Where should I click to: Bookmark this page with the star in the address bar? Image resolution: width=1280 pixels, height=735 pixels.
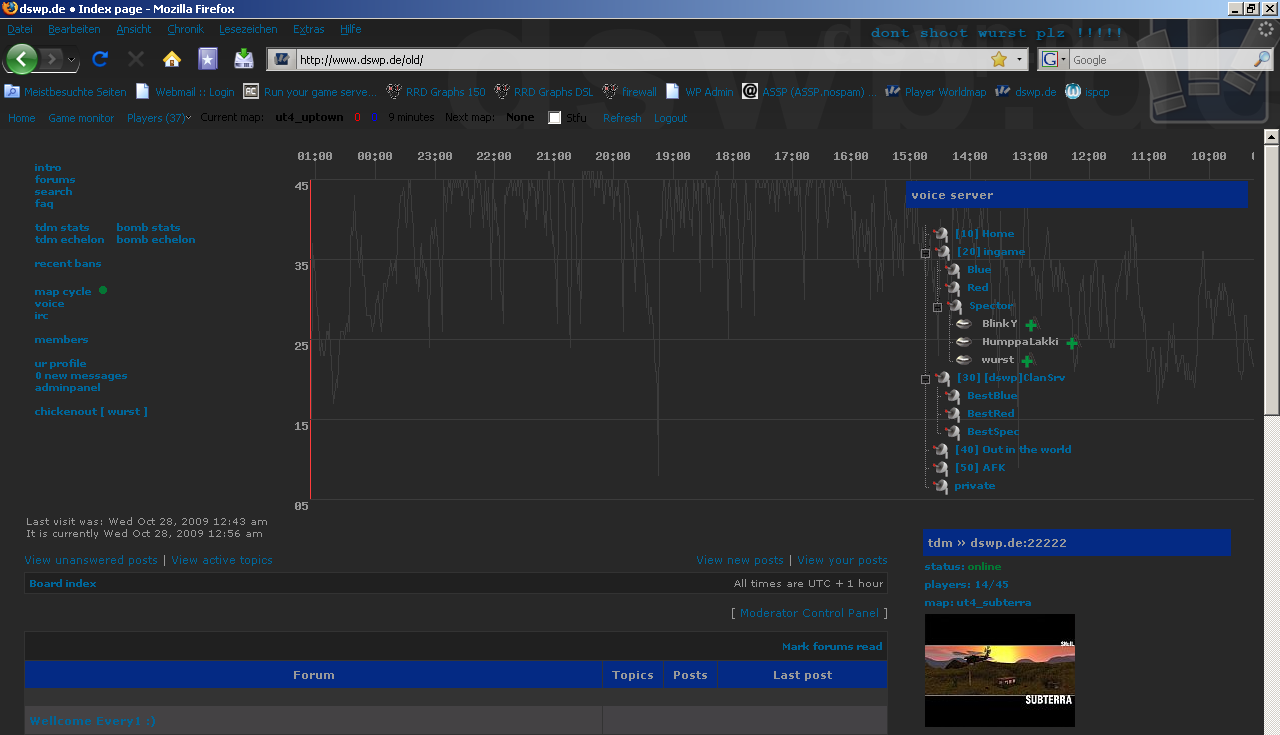click(998, 60)
